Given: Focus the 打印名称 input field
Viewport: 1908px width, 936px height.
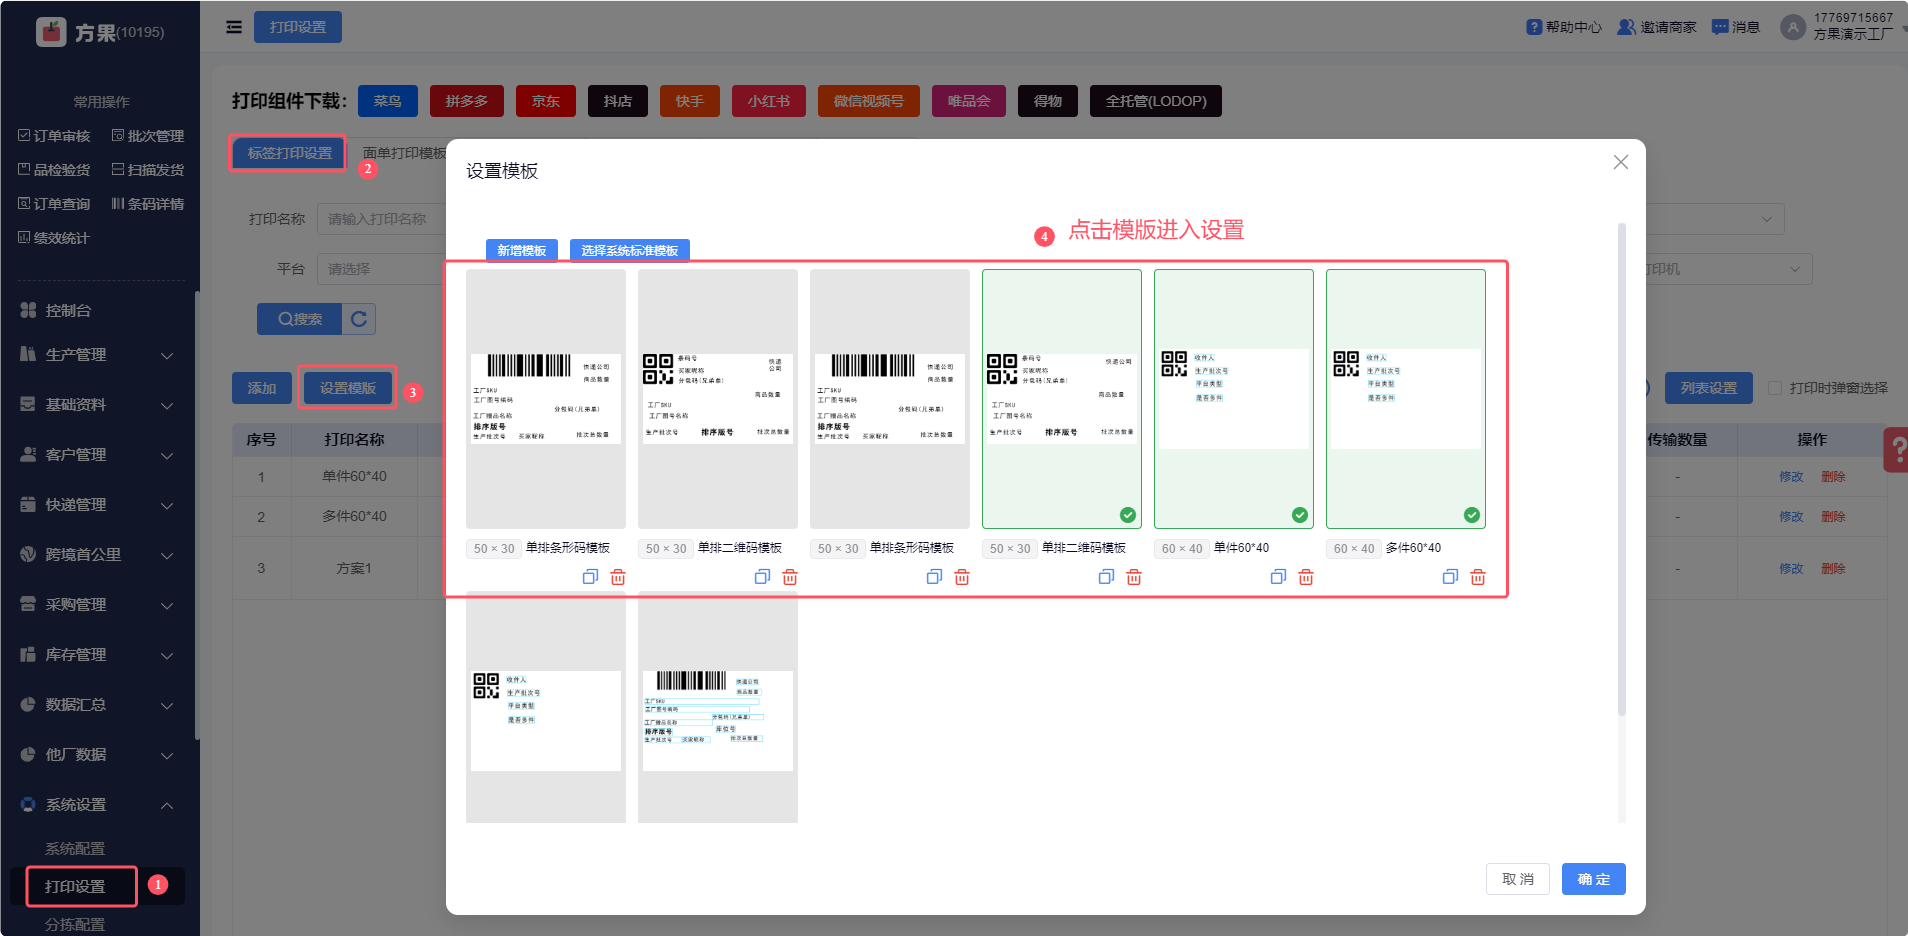Looking at the screenshot, I should pyautogui.click(x=382, y=219).
